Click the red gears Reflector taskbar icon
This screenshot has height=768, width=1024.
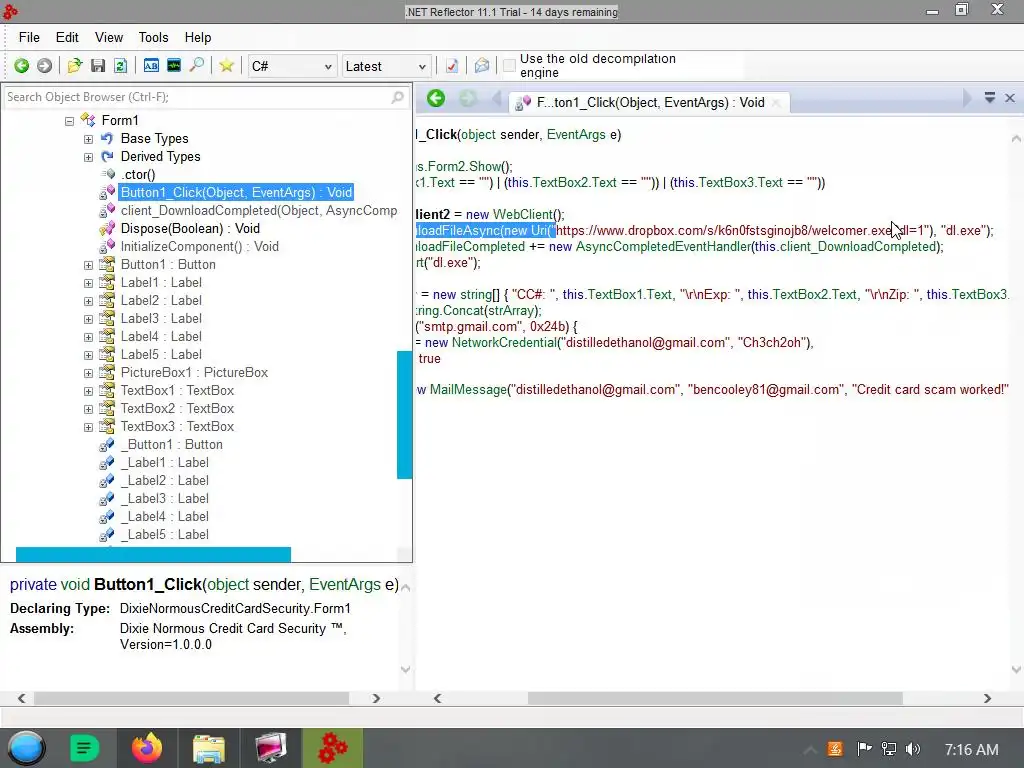pos(332,748)
